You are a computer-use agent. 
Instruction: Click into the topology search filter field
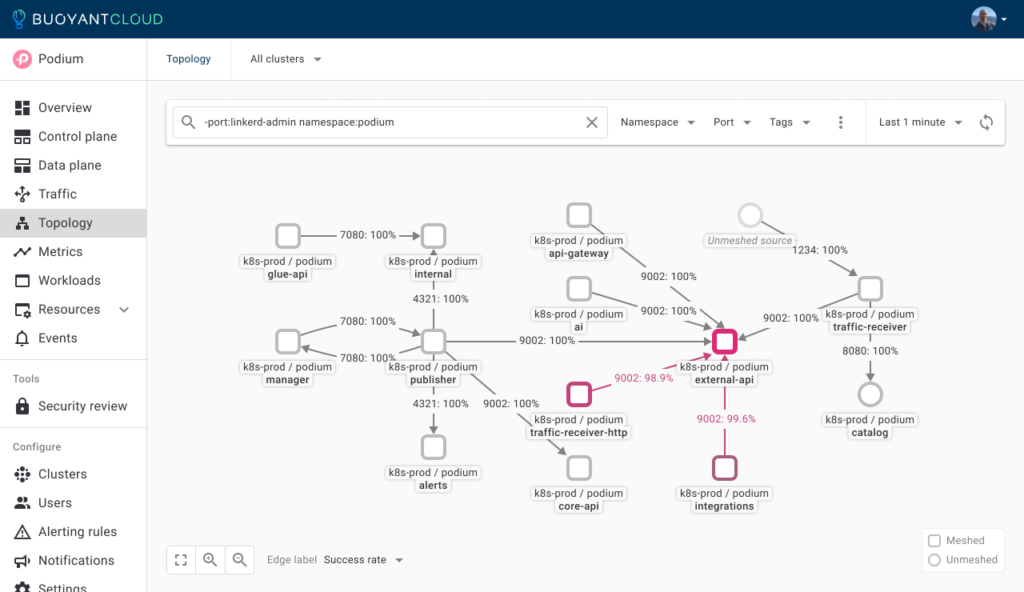pos(390,122)
